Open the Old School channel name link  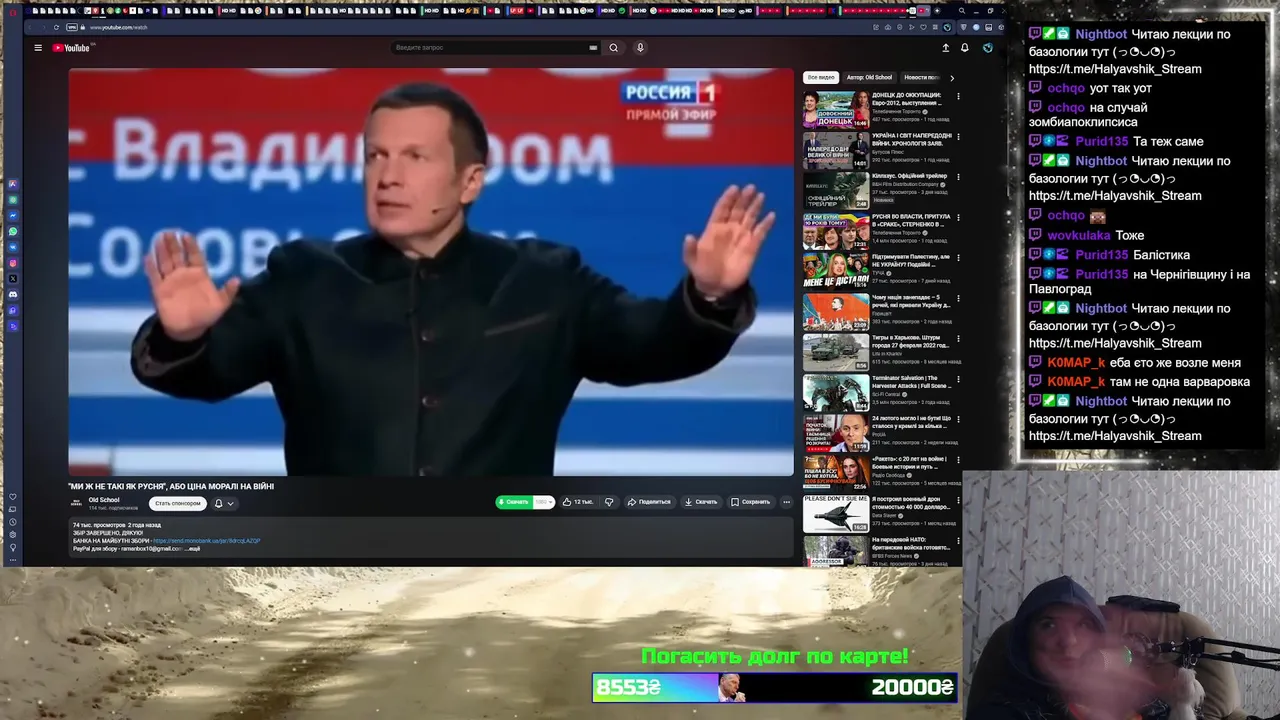(104, 500)
